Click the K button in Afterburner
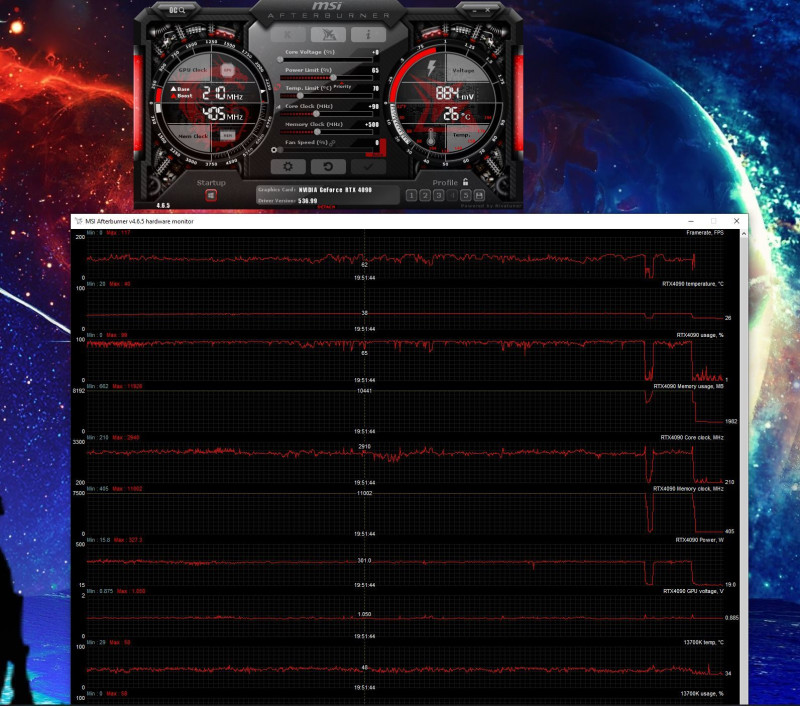The width and height of the screenshot is (800, 706). pyautogui.click(x=288, y=35)
